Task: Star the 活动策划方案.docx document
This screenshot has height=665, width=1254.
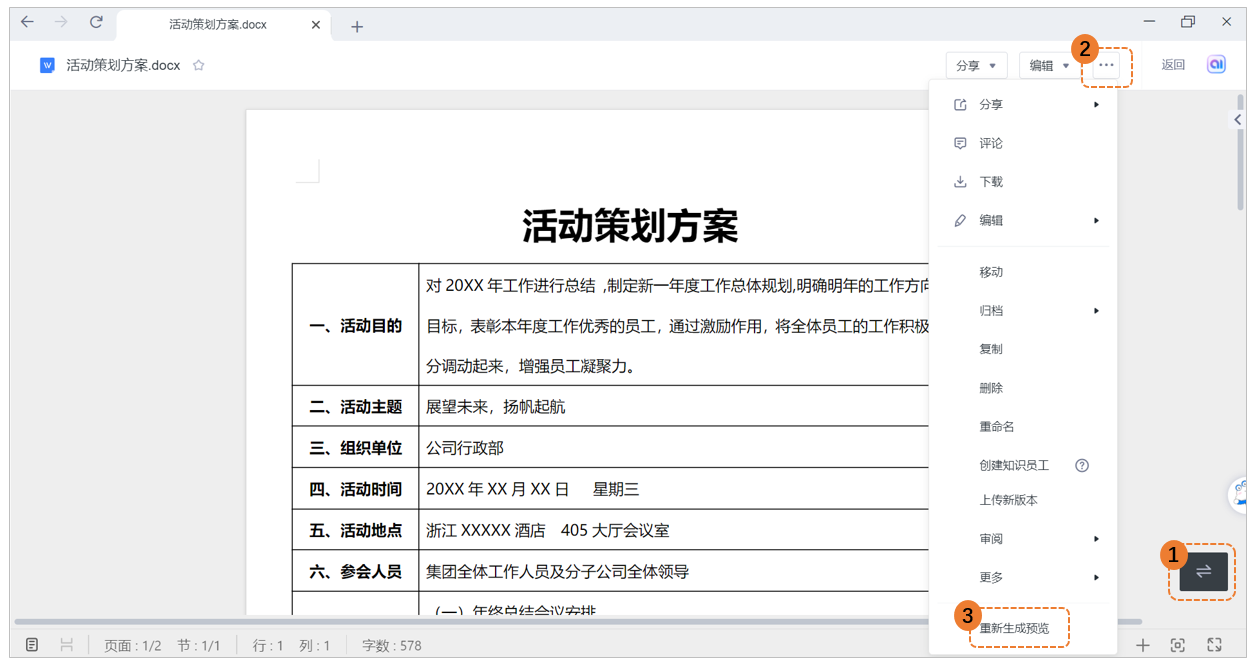Action: point(198,64)
